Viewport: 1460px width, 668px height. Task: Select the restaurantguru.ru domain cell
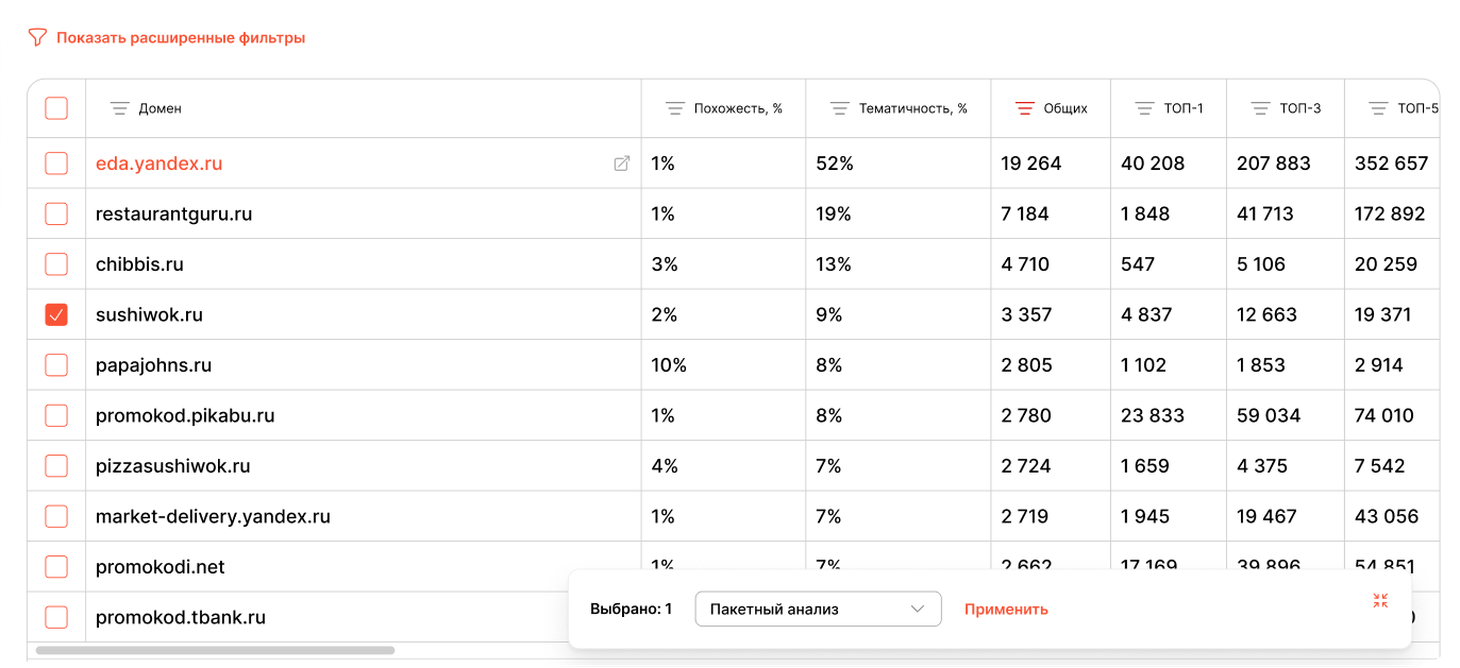(x=364, y=214)
